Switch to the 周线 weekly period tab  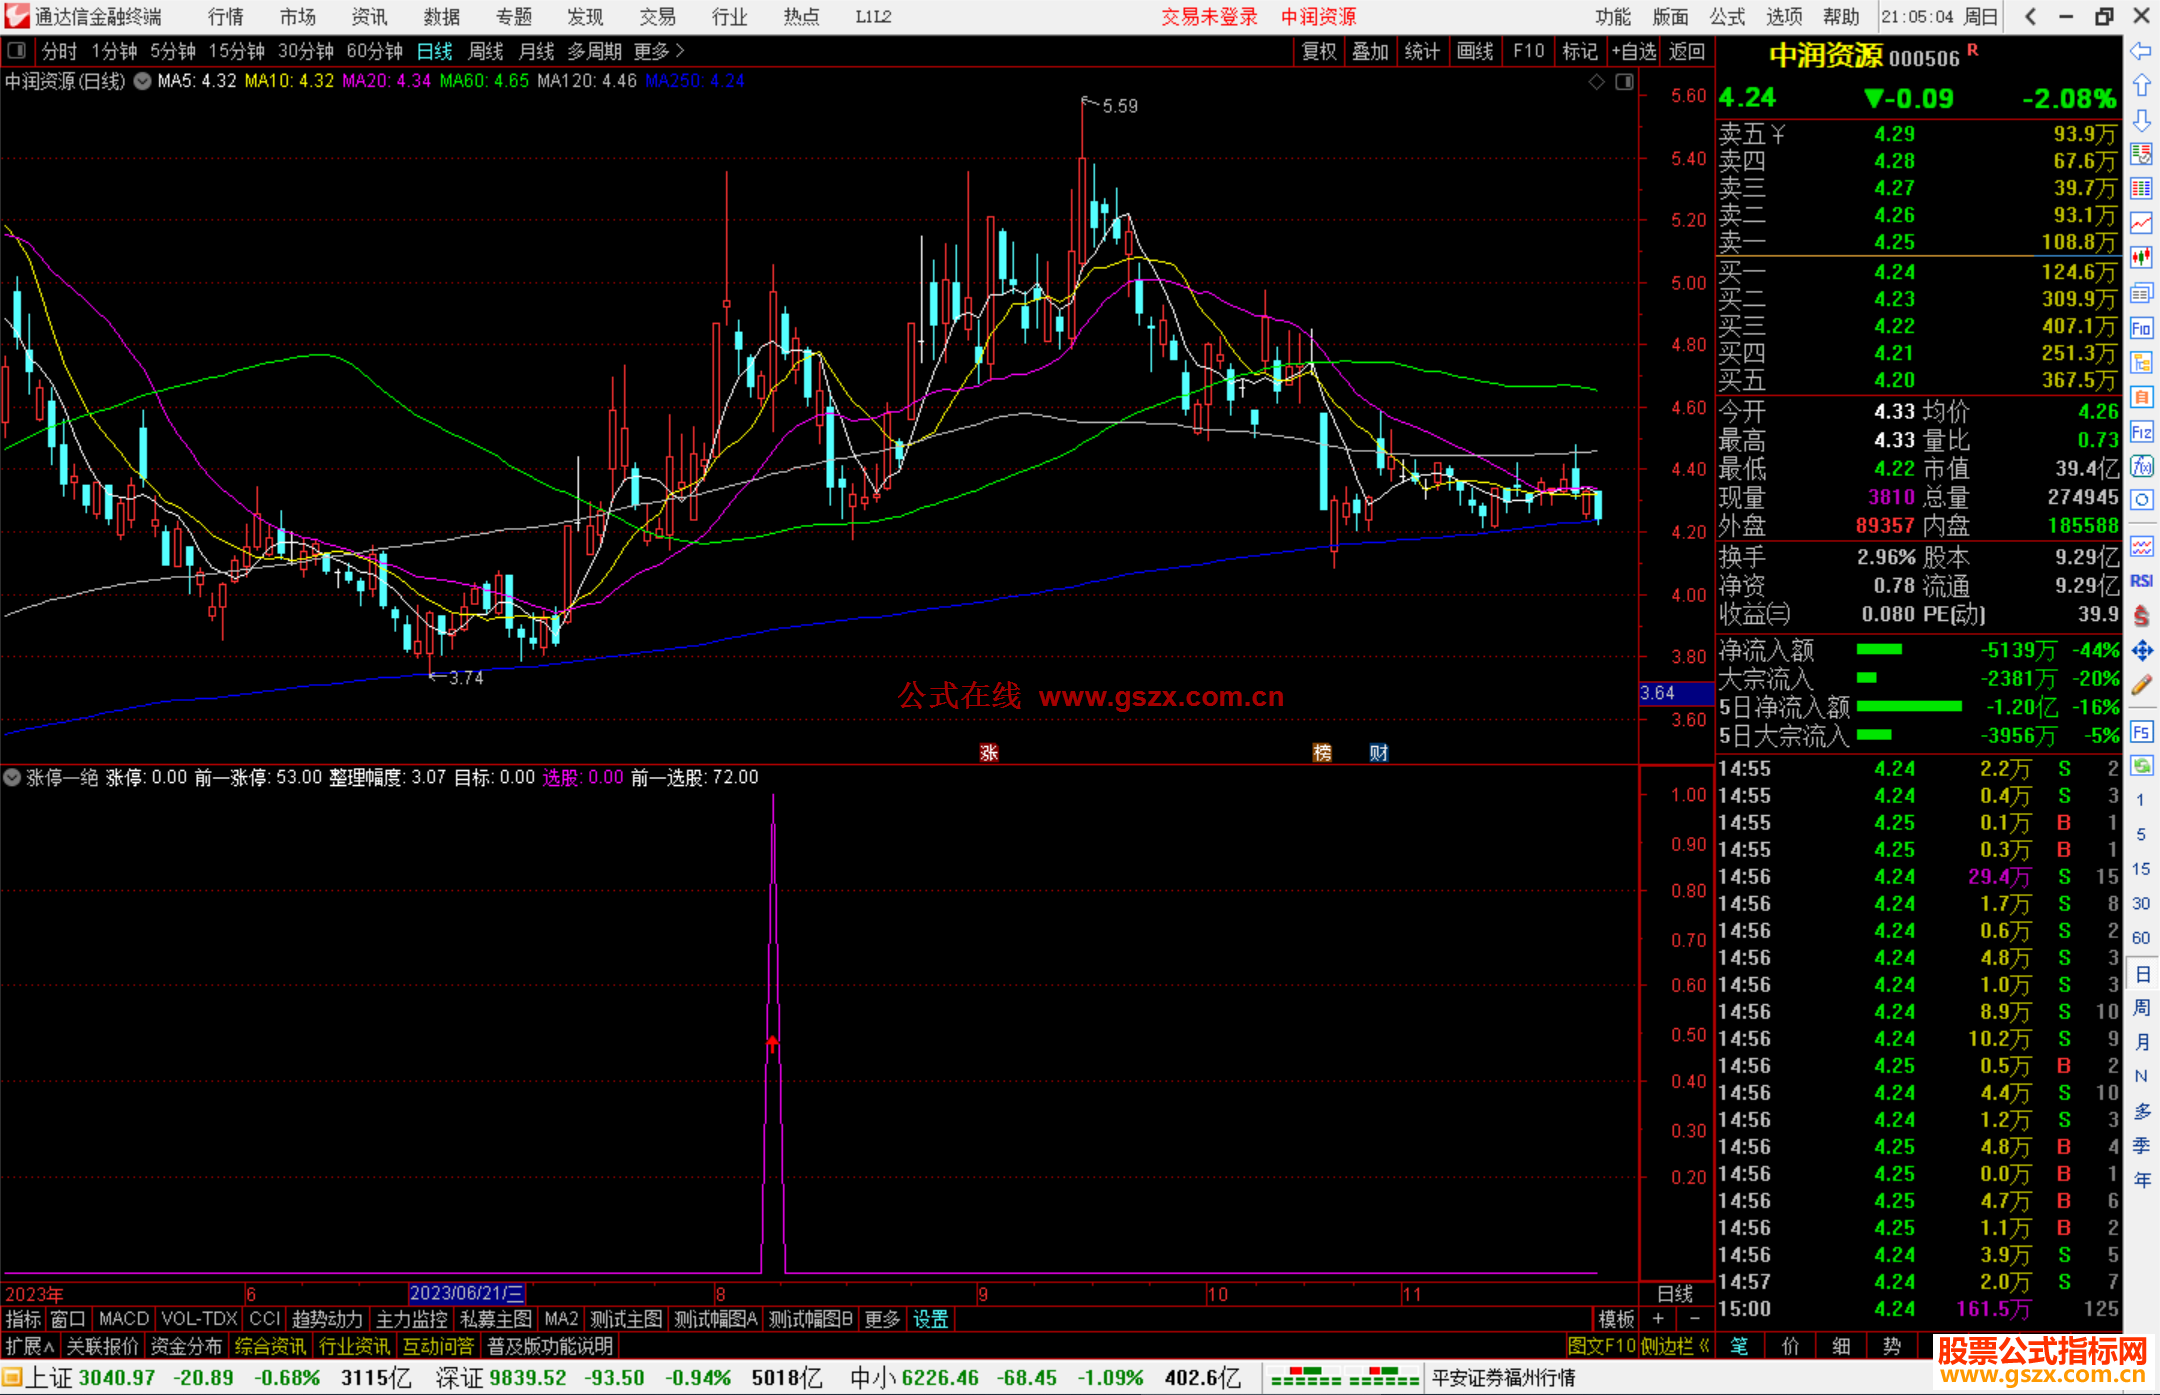pos(486,51)
